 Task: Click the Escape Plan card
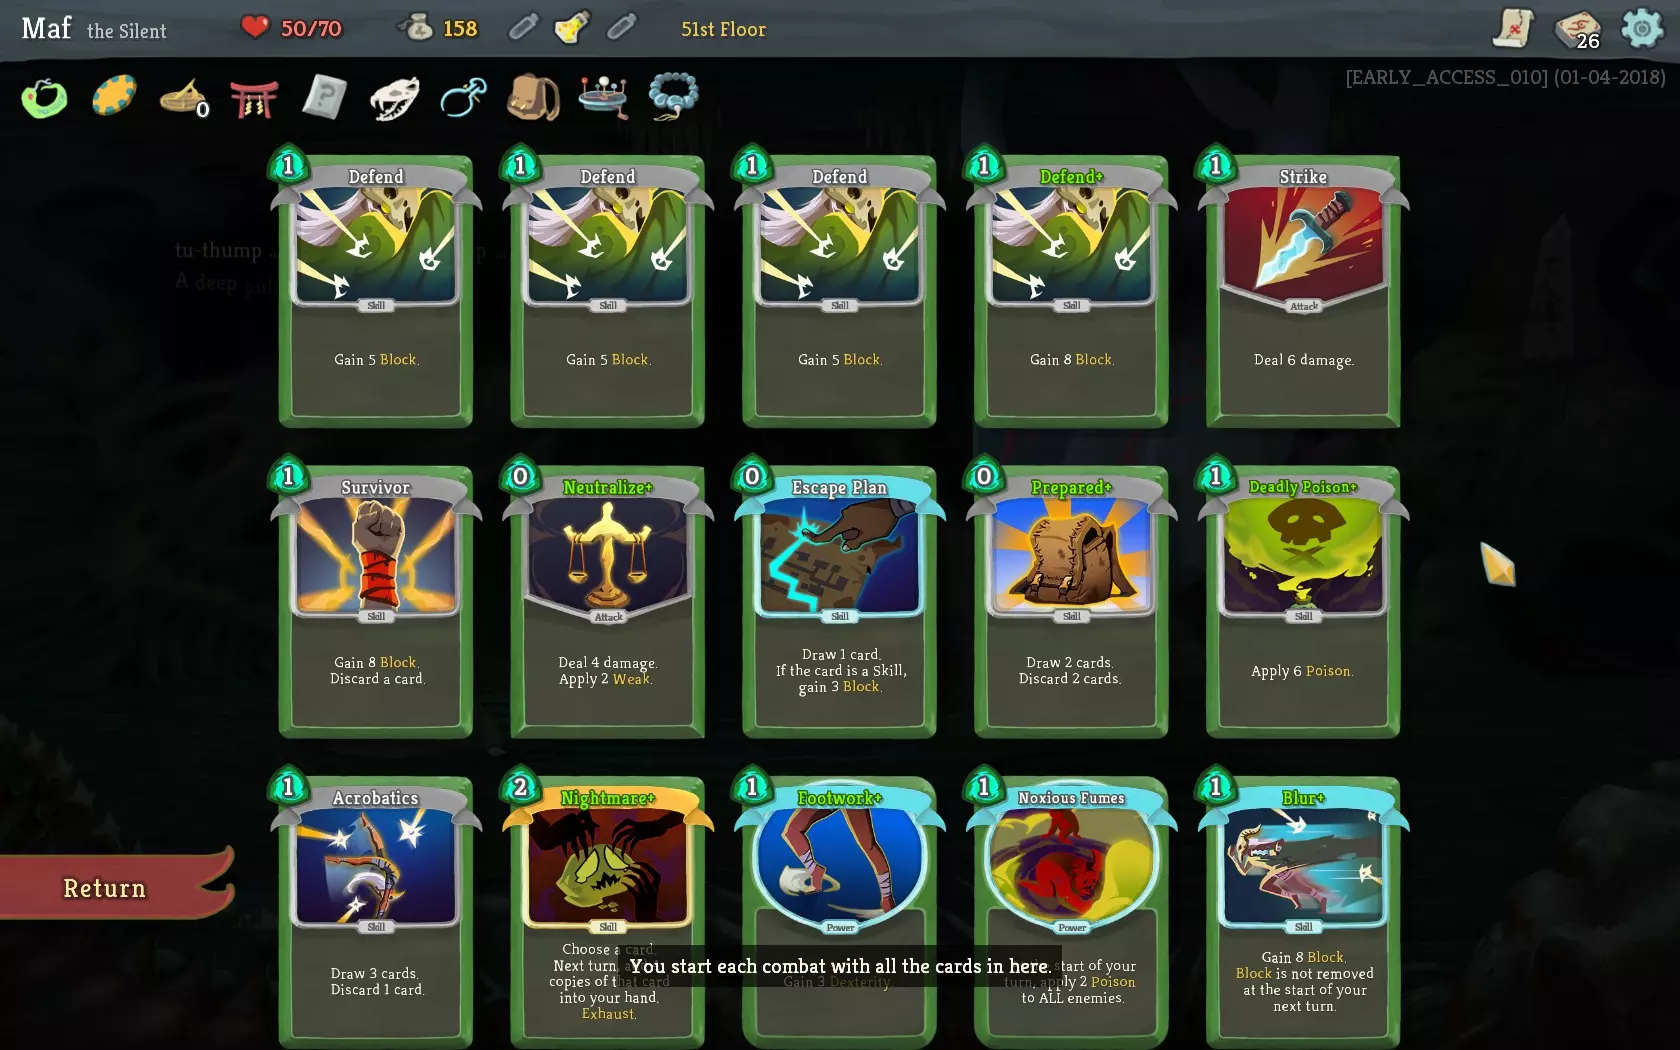839,601
